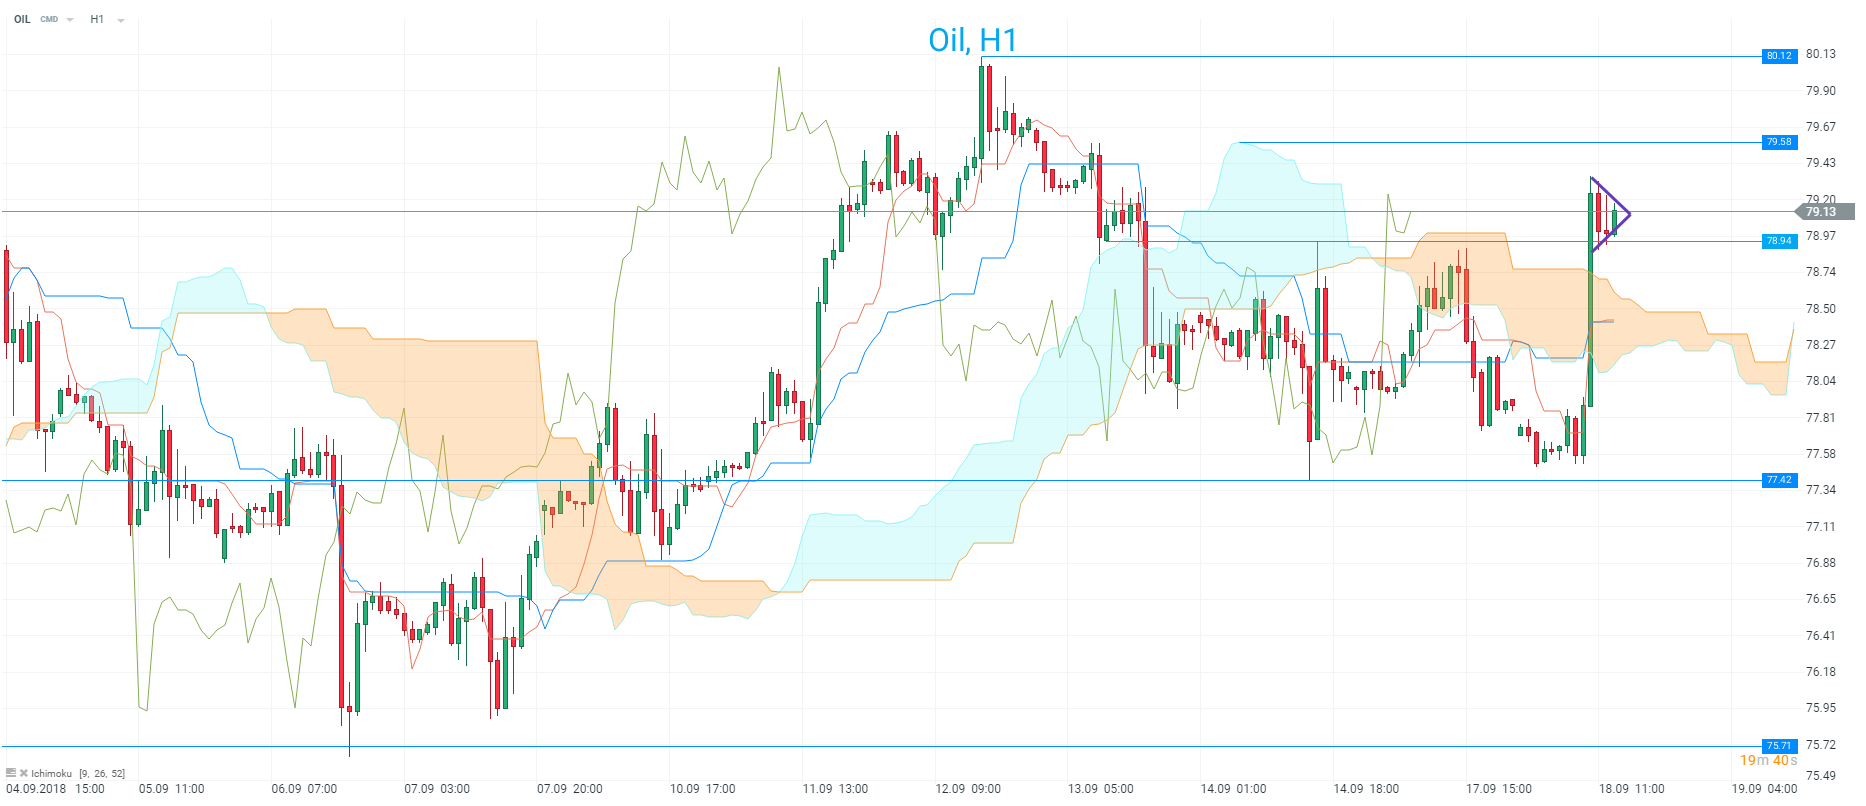Click the 77.42 horizontal line price tag
Image resolution: width=1866 pixels, height=806 pixels.
click(x=1779, y=480)
